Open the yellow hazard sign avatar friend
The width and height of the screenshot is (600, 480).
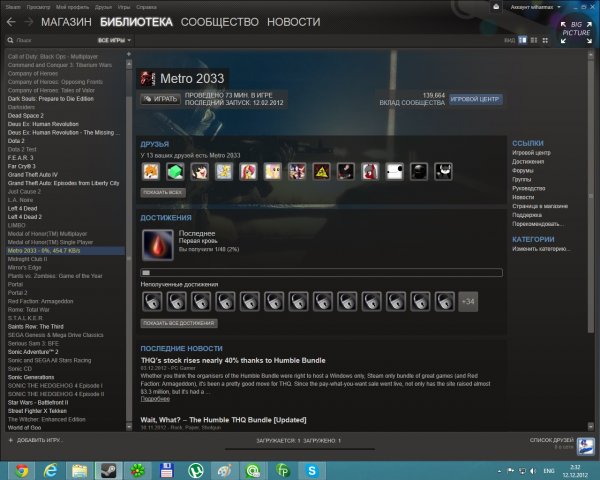321,171
